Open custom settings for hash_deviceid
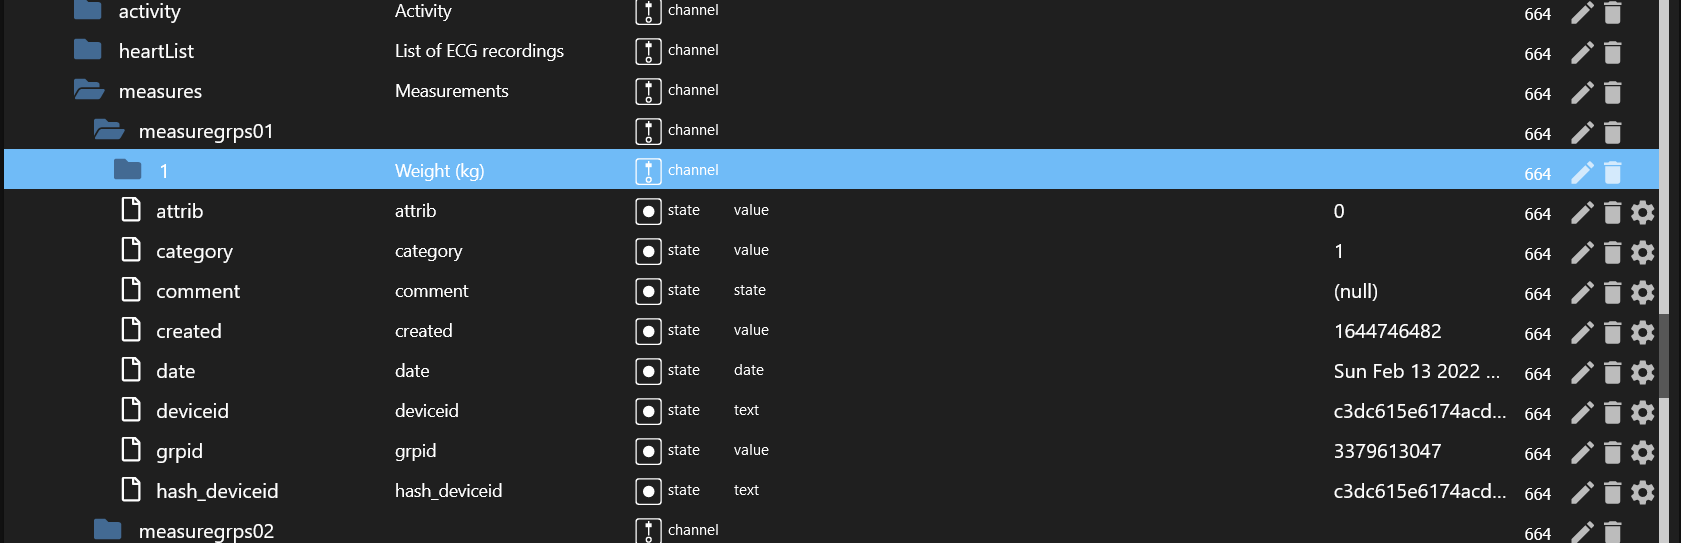The image size is (1681, 543). pyautogui.click(x=1643, y=492)
